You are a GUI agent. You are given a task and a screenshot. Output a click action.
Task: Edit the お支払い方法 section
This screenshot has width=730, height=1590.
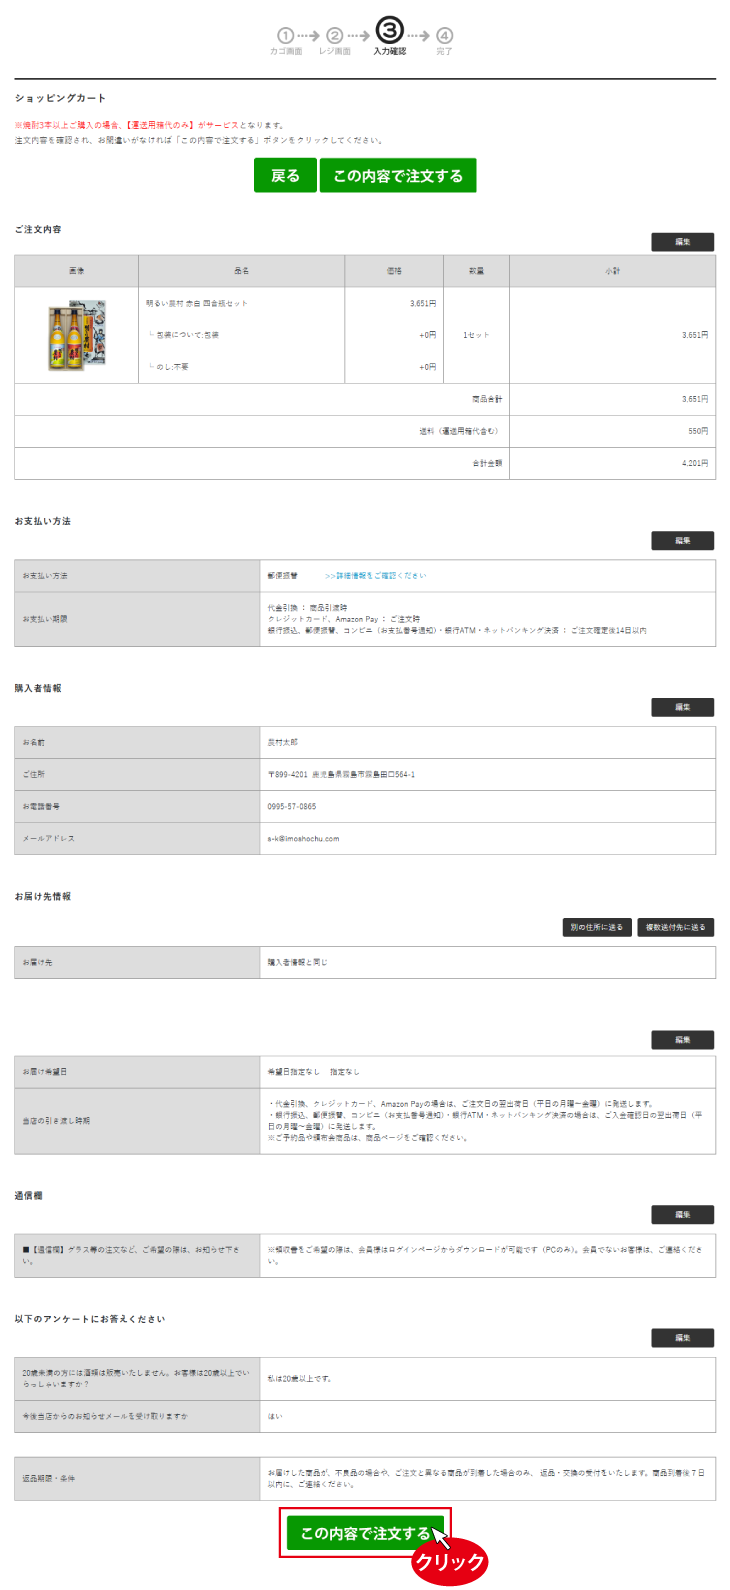(683, 540)
